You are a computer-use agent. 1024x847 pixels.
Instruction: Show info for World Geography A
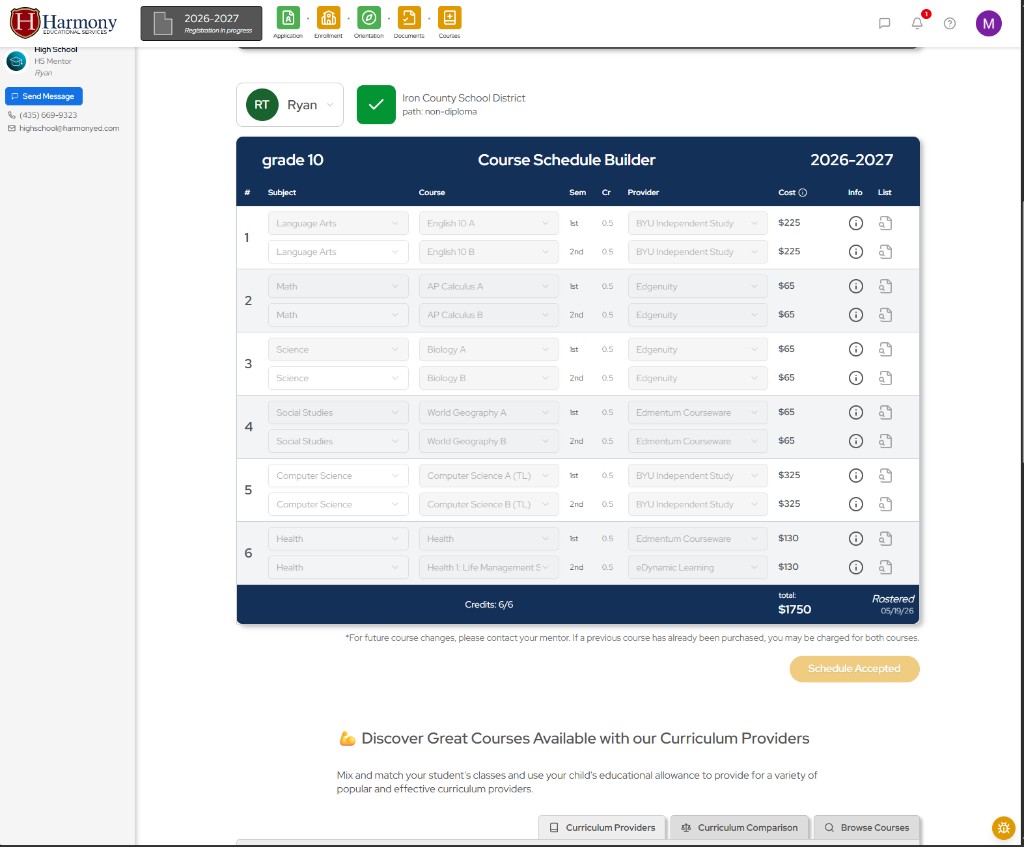click(x=856, y=413)
